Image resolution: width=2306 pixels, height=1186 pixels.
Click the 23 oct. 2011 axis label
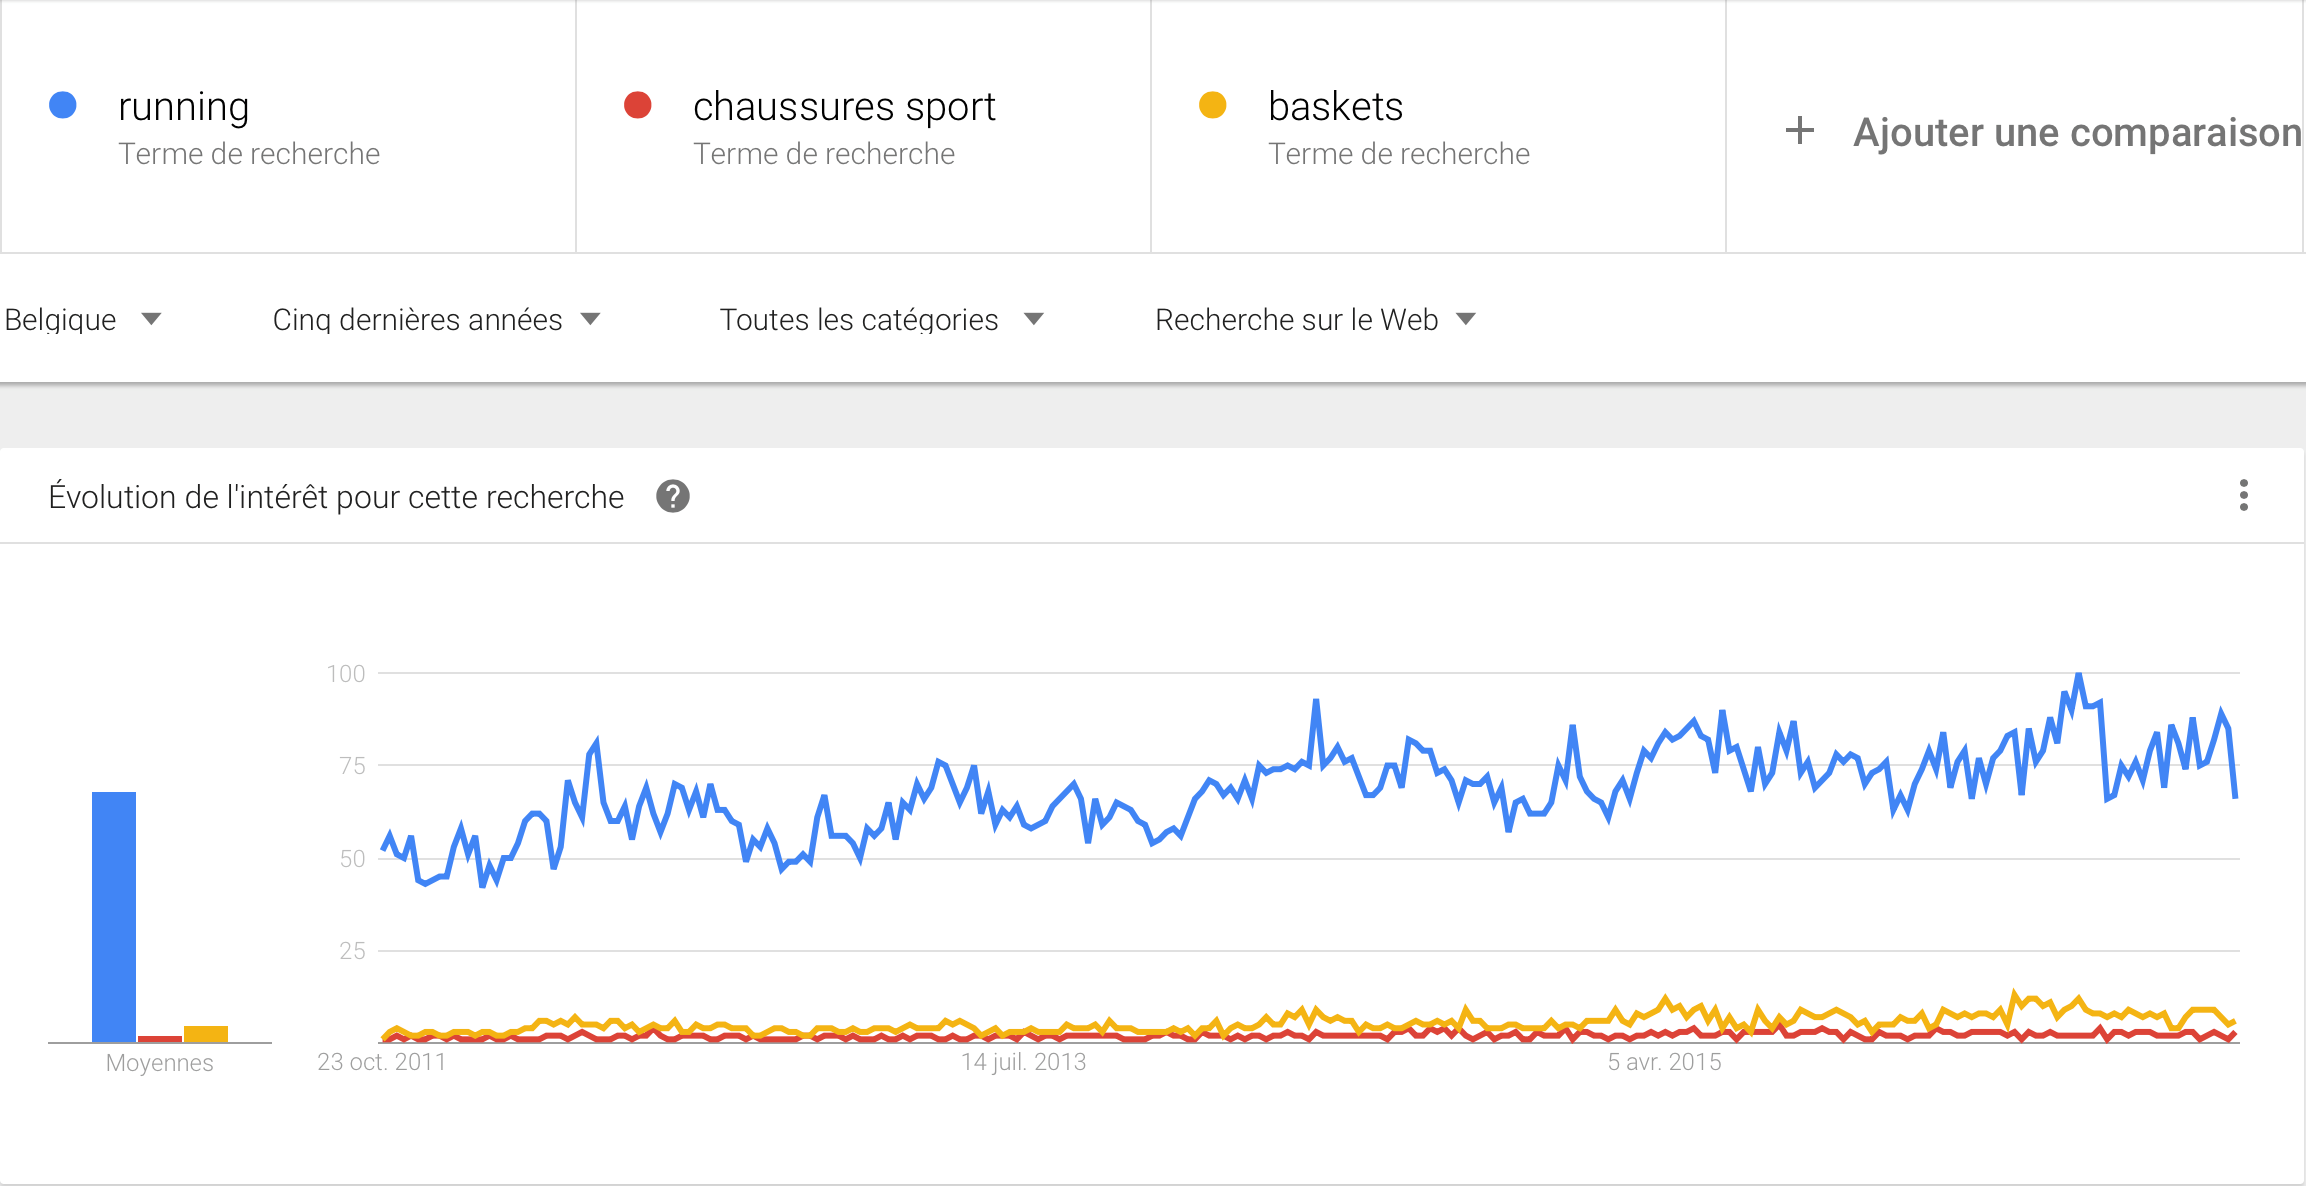click(x=381, y=1062)
